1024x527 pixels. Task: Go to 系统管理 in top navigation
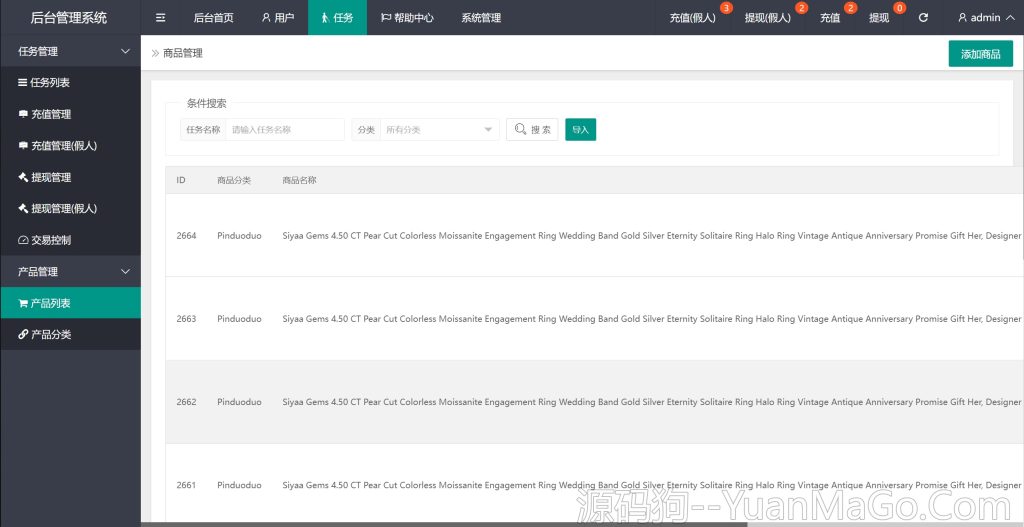pos(481,17)
